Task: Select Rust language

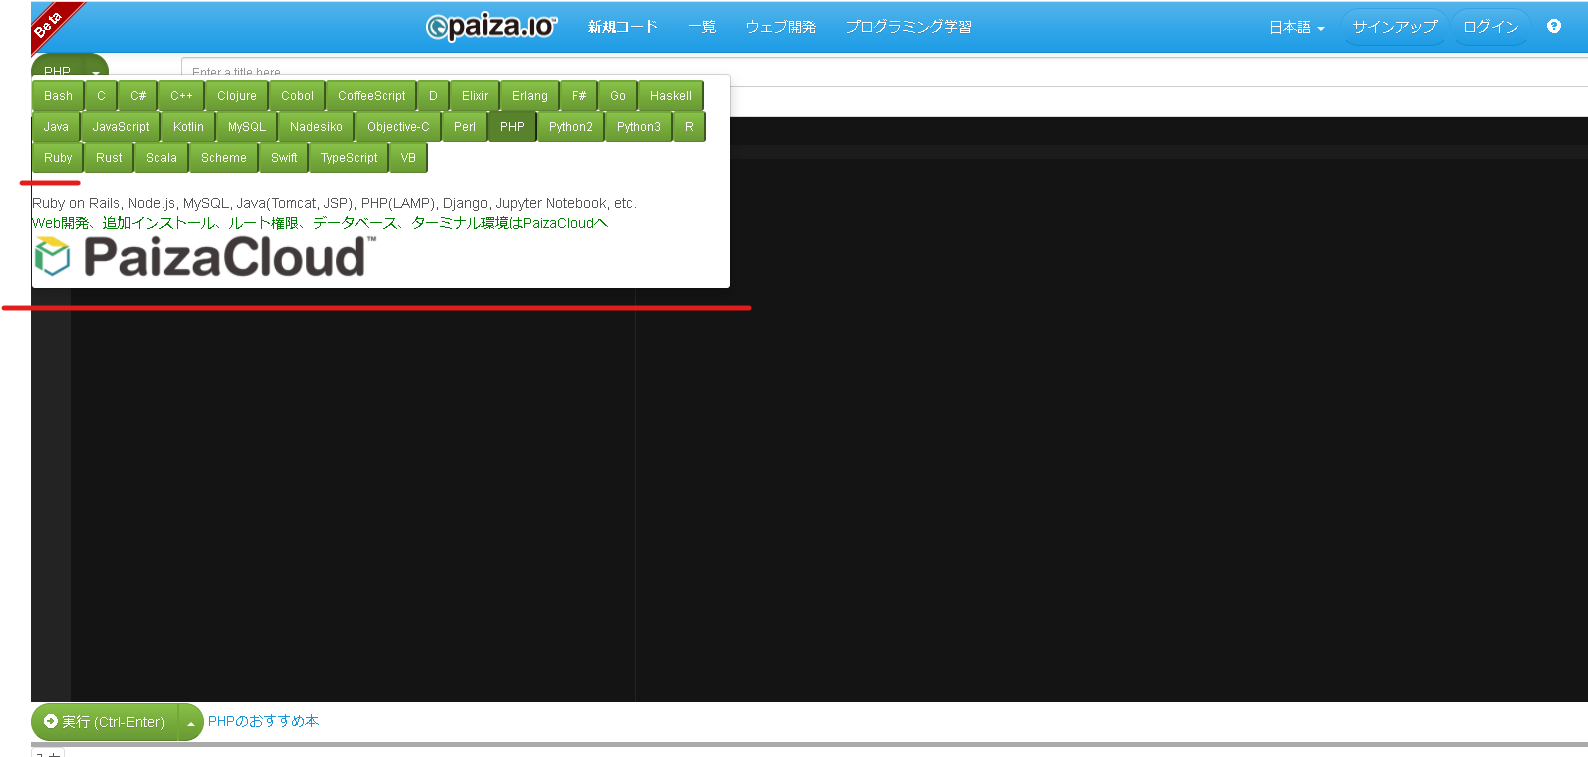Action: pyautogui.click(x=109, y=158)
